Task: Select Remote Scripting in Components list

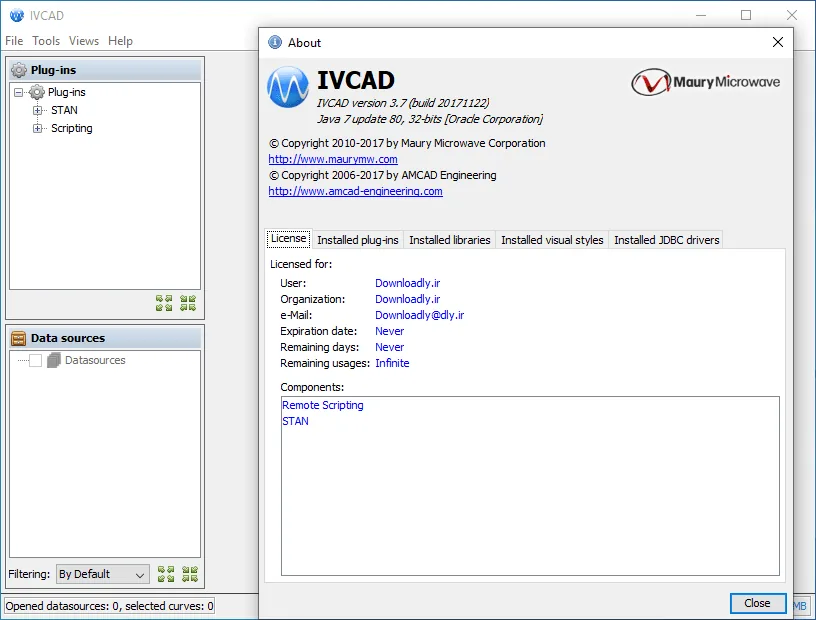Action: tap(323, 405)
